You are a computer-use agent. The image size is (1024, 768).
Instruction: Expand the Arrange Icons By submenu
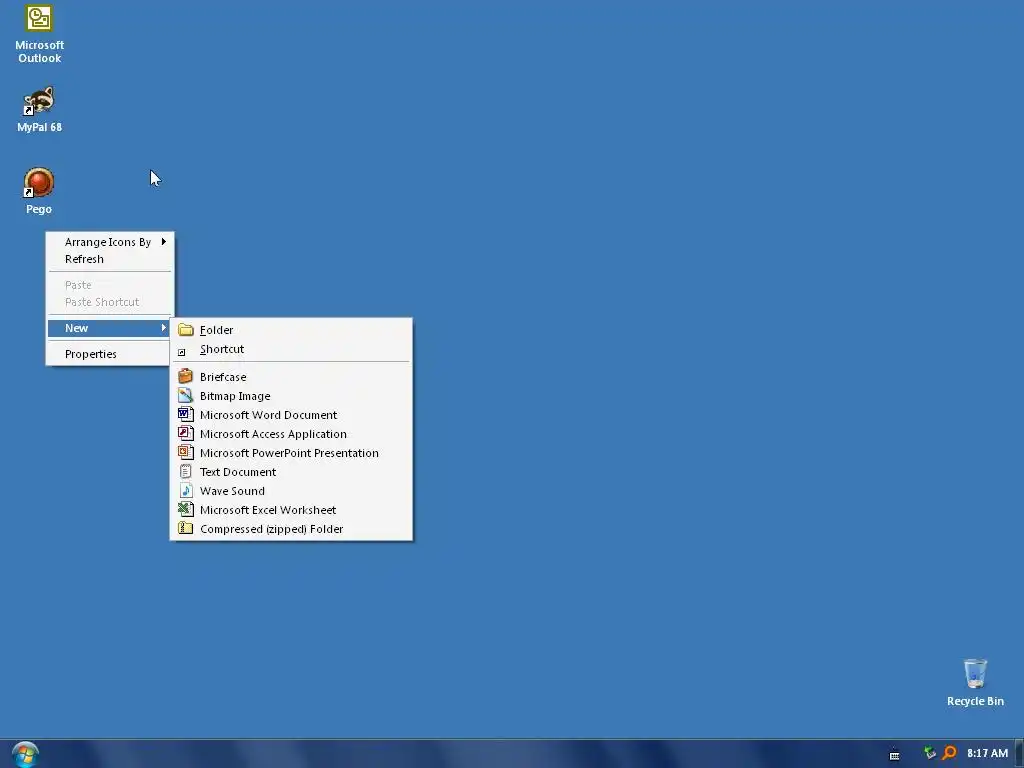(x=110, y=242)
